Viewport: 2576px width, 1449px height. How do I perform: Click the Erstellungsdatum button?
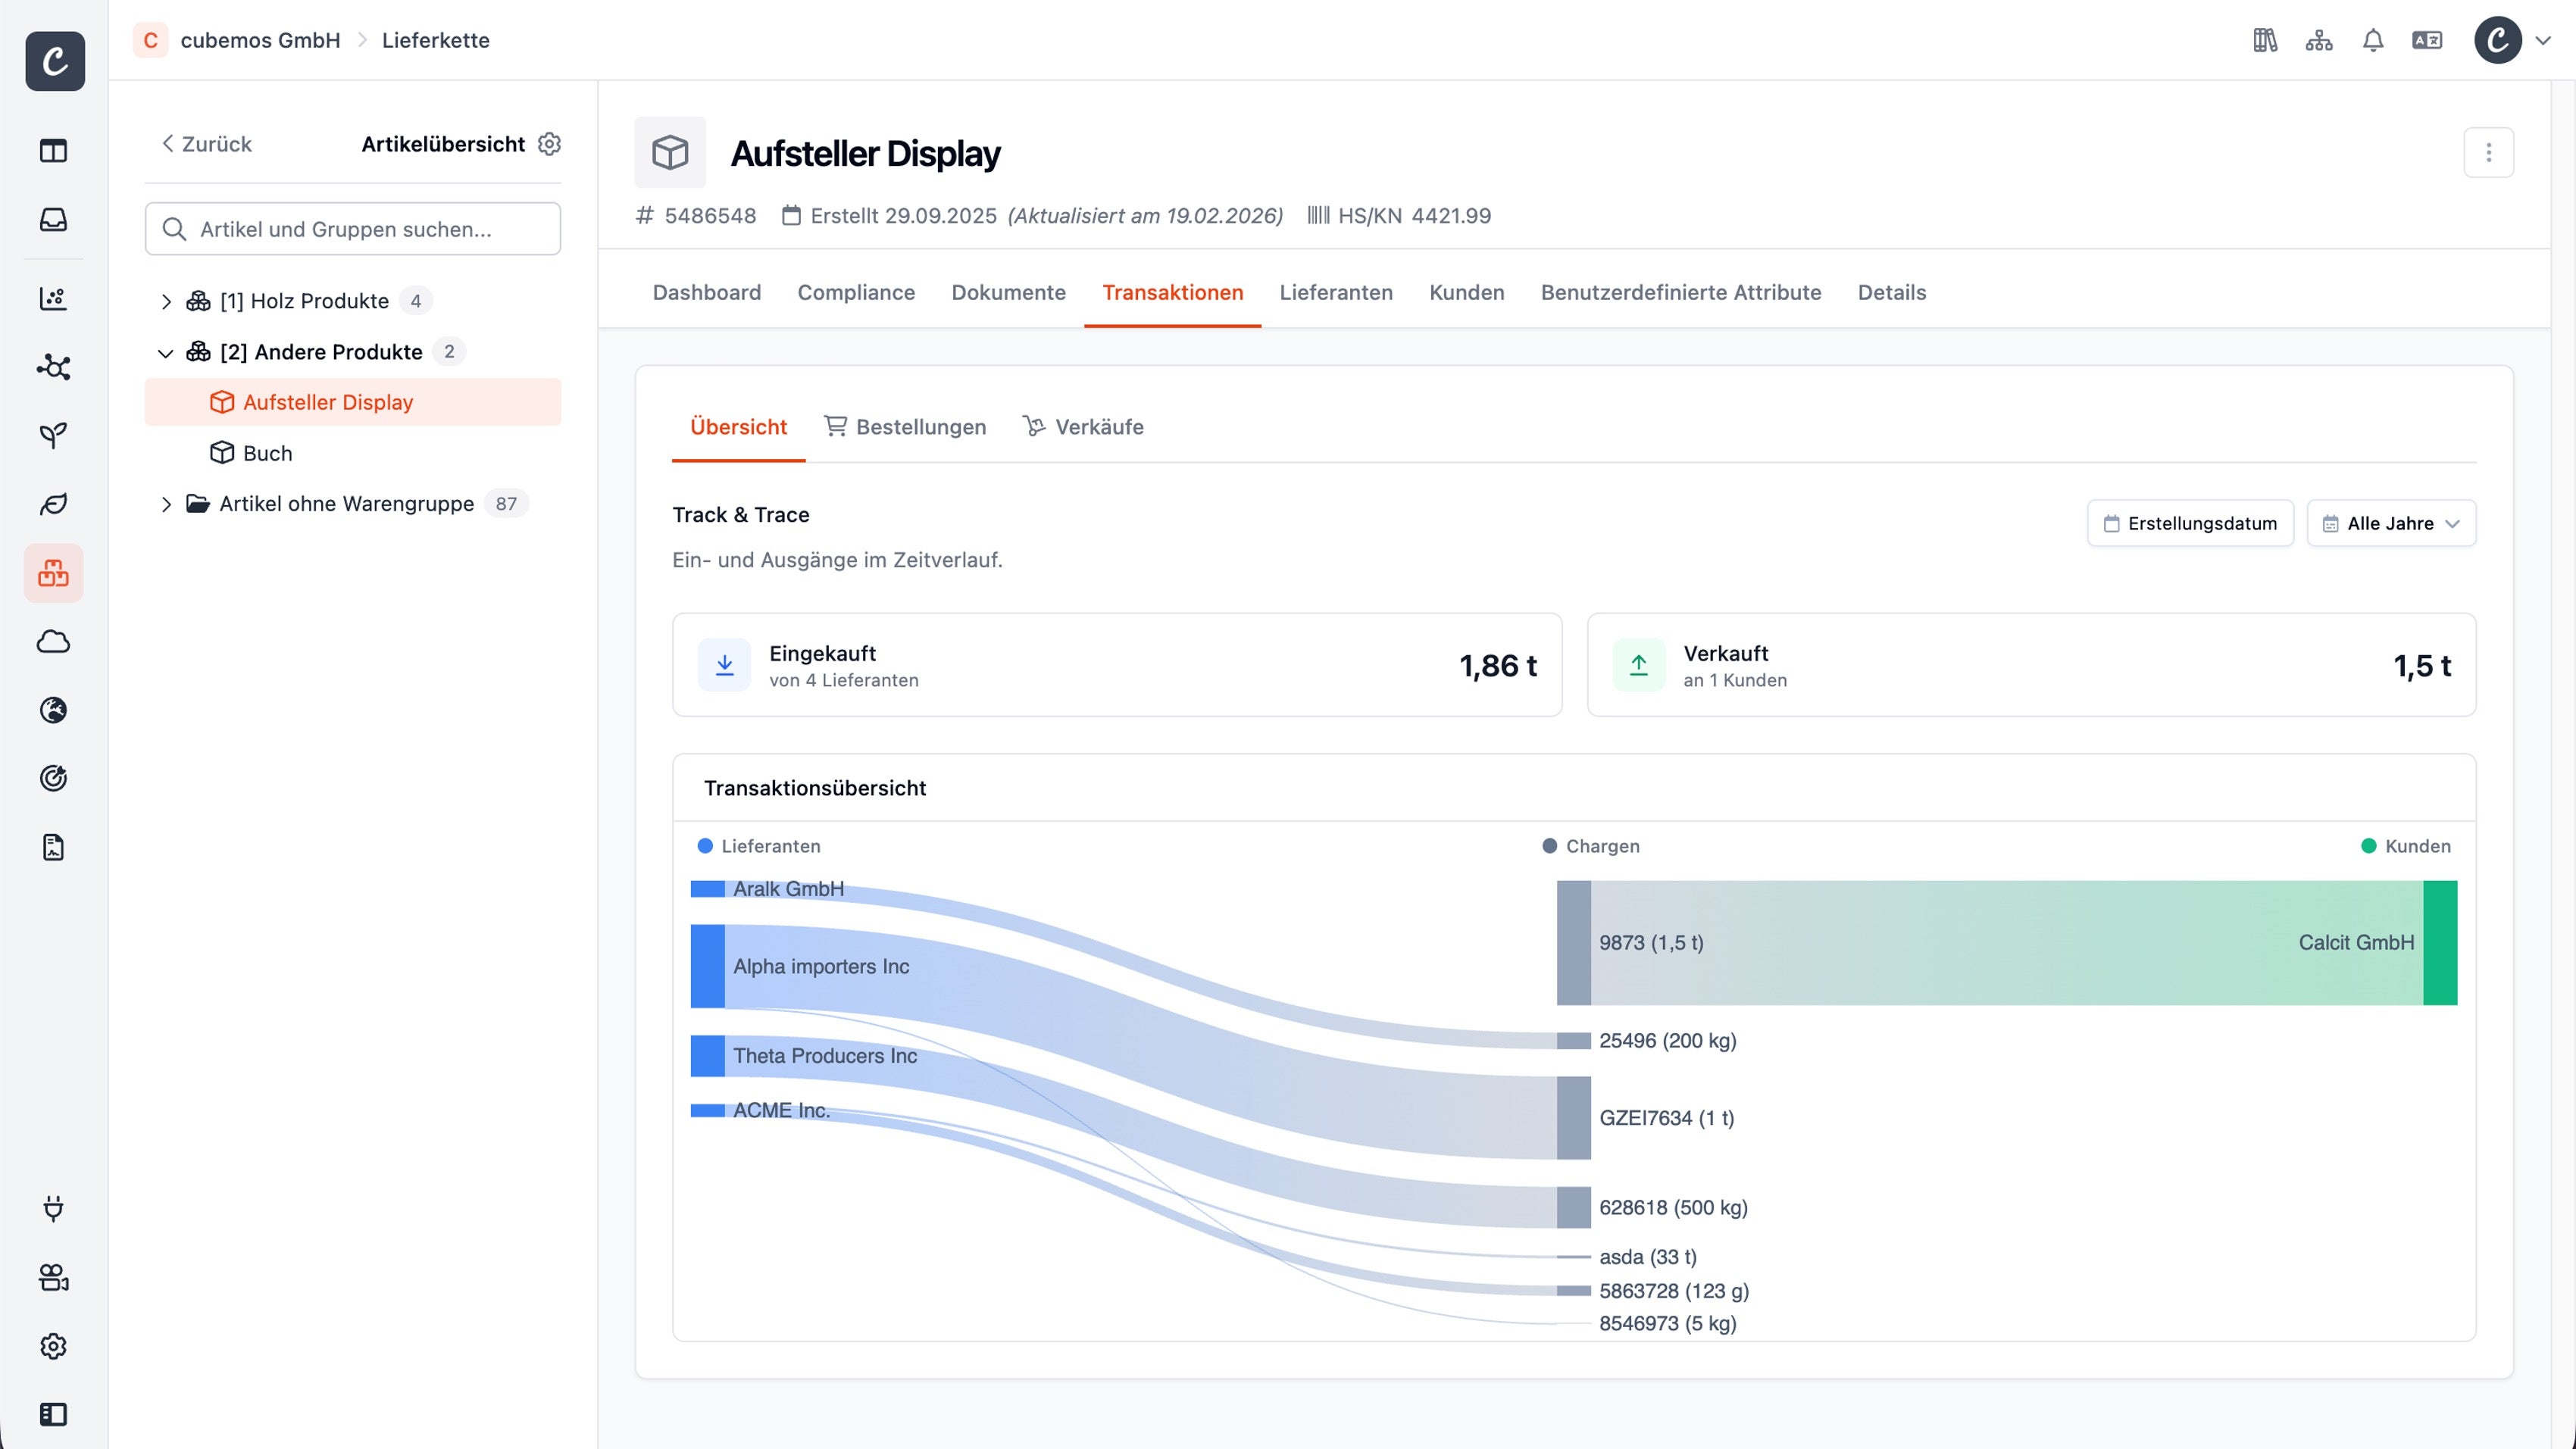pos(2190,523)
